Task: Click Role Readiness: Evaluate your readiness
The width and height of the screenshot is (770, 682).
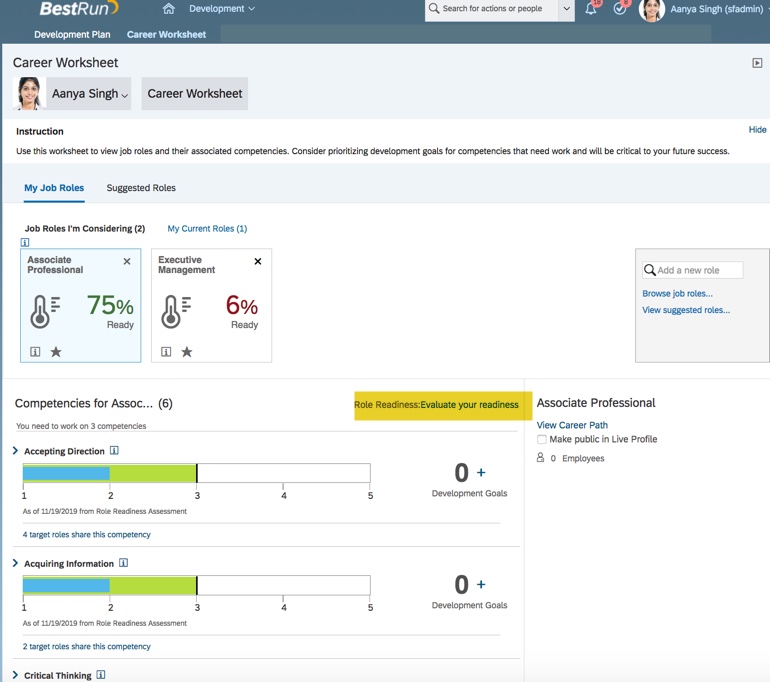Action: [x=436, y=405]
